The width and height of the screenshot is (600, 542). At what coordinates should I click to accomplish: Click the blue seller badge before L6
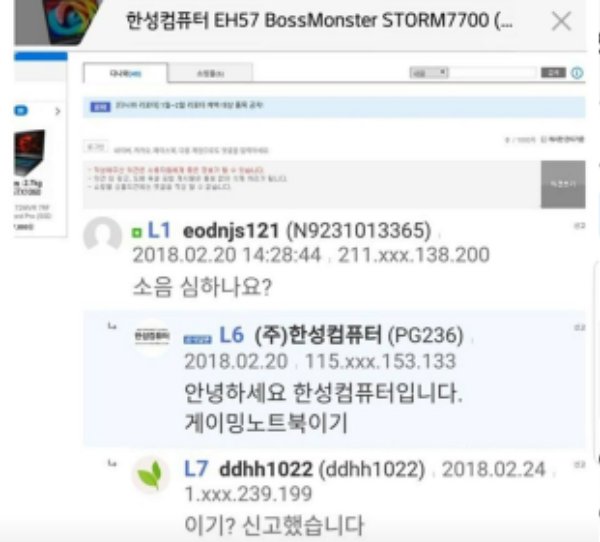[197, 339]
